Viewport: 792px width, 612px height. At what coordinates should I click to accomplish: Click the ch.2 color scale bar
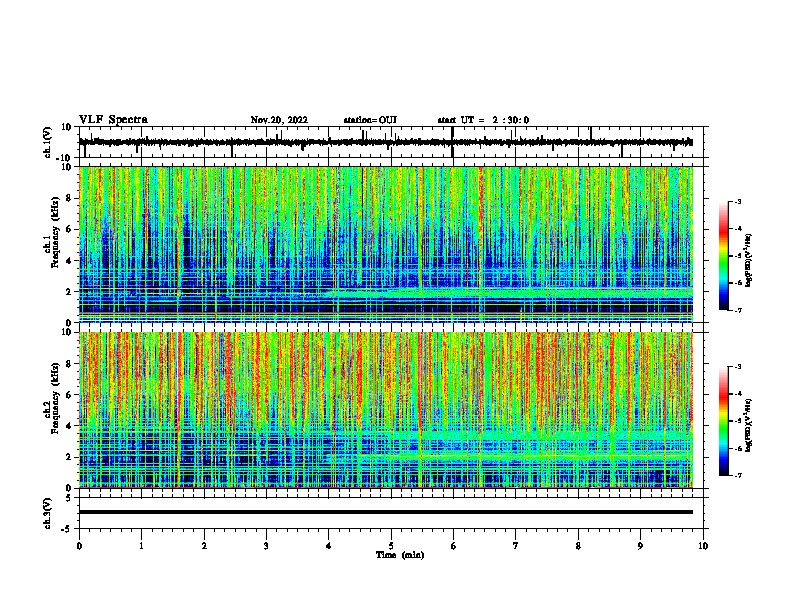pyautogui.click(x=723, y=421)
